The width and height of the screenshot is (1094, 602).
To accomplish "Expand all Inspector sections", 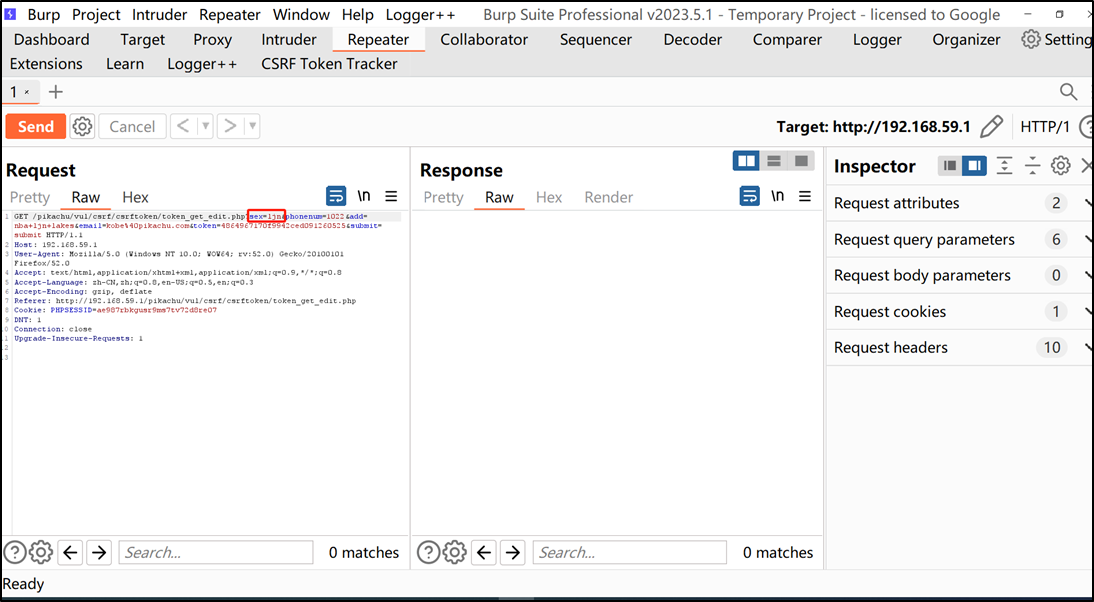I will 1004,165.
